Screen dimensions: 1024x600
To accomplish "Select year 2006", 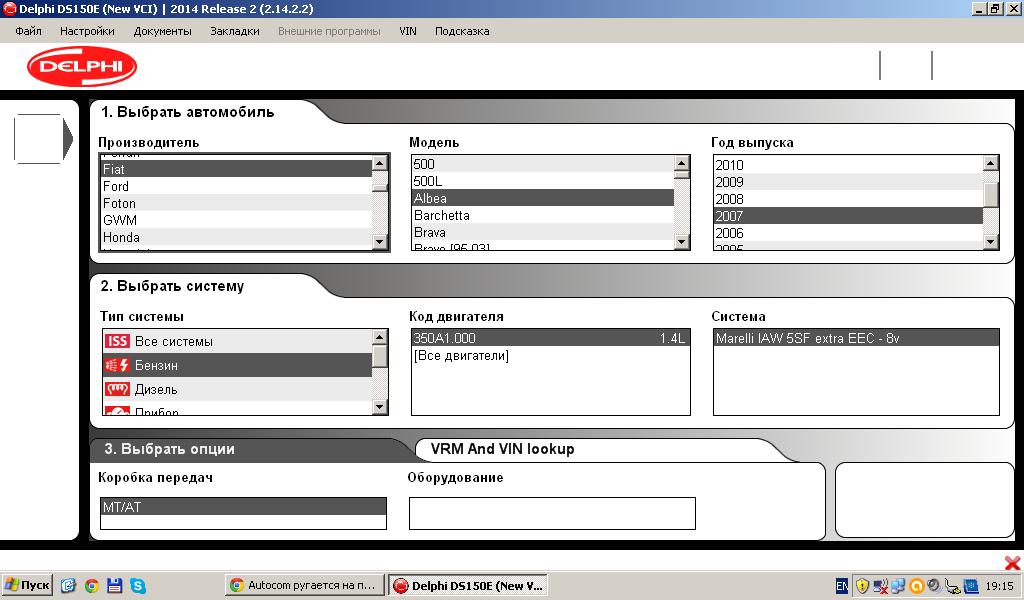I will (x=848, y=233).
